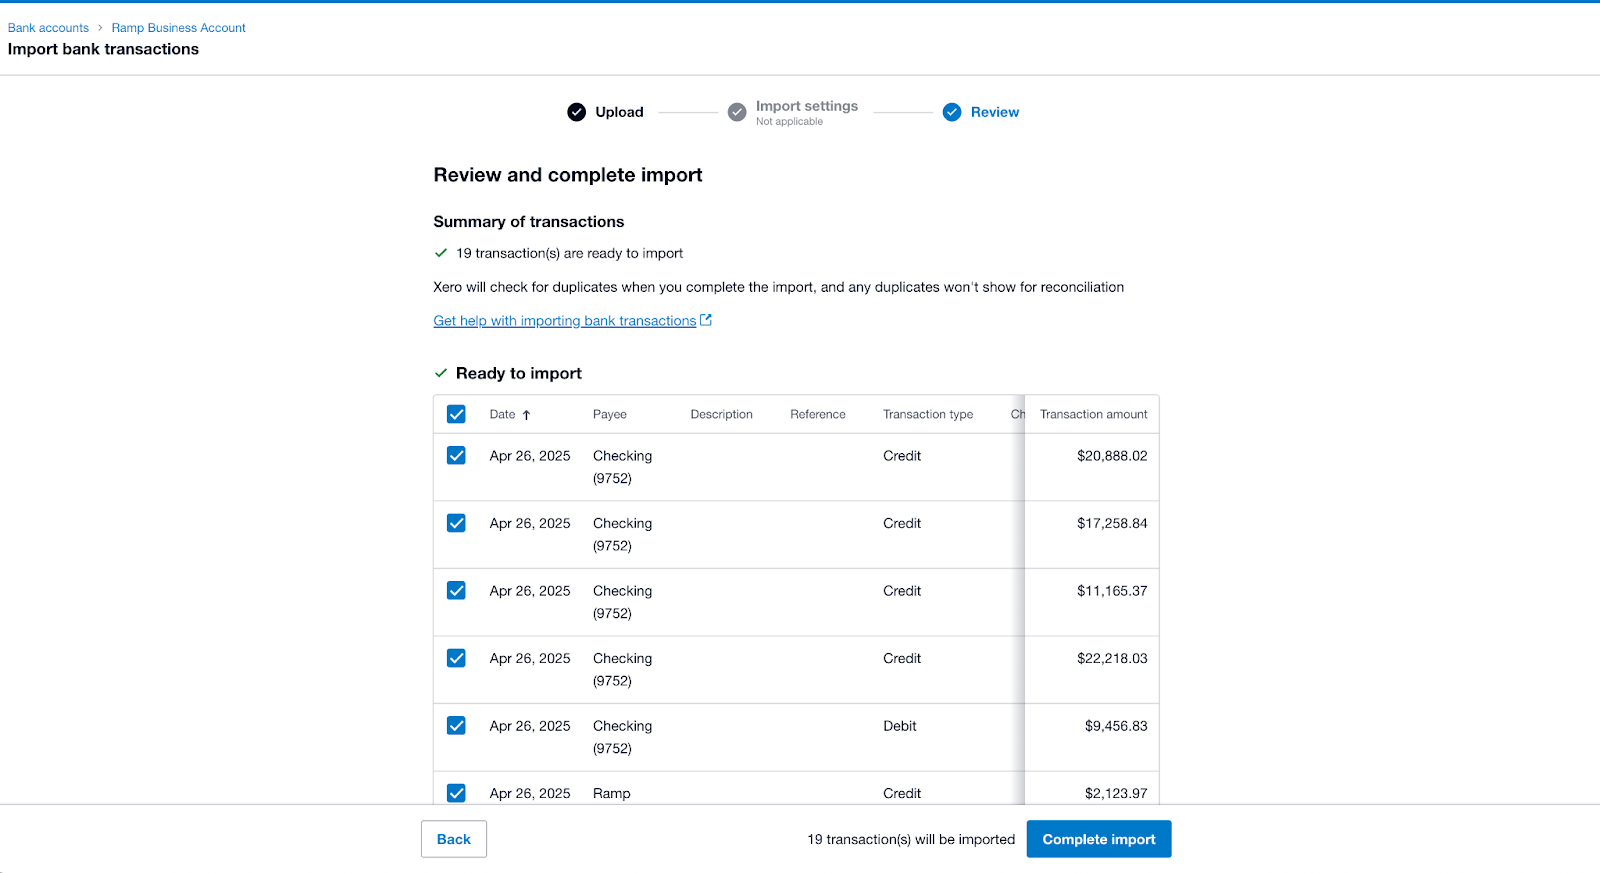Click the Review step checkmark icon

point(952,112)
